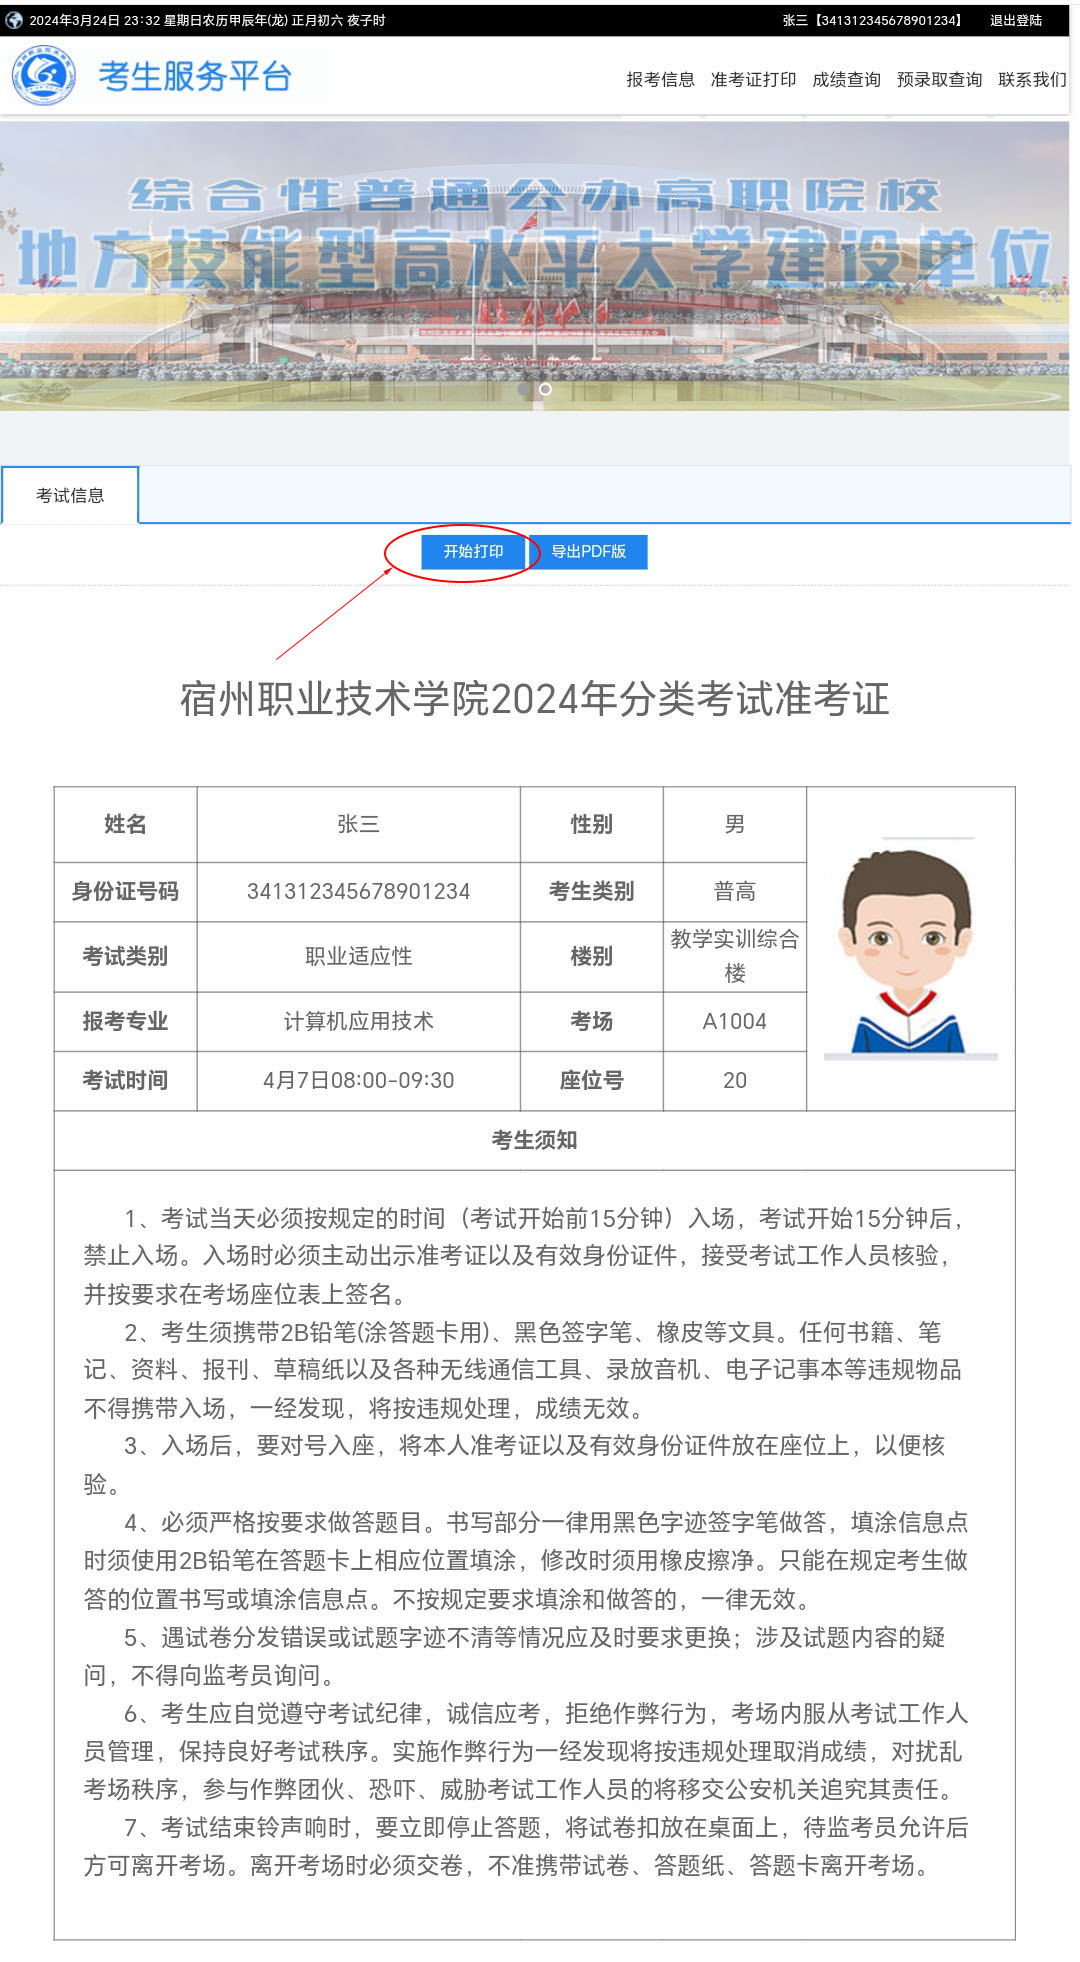The image size is (1080, 1962).
Task: Click the 导出PDF版 button
Action: (588, 552)
